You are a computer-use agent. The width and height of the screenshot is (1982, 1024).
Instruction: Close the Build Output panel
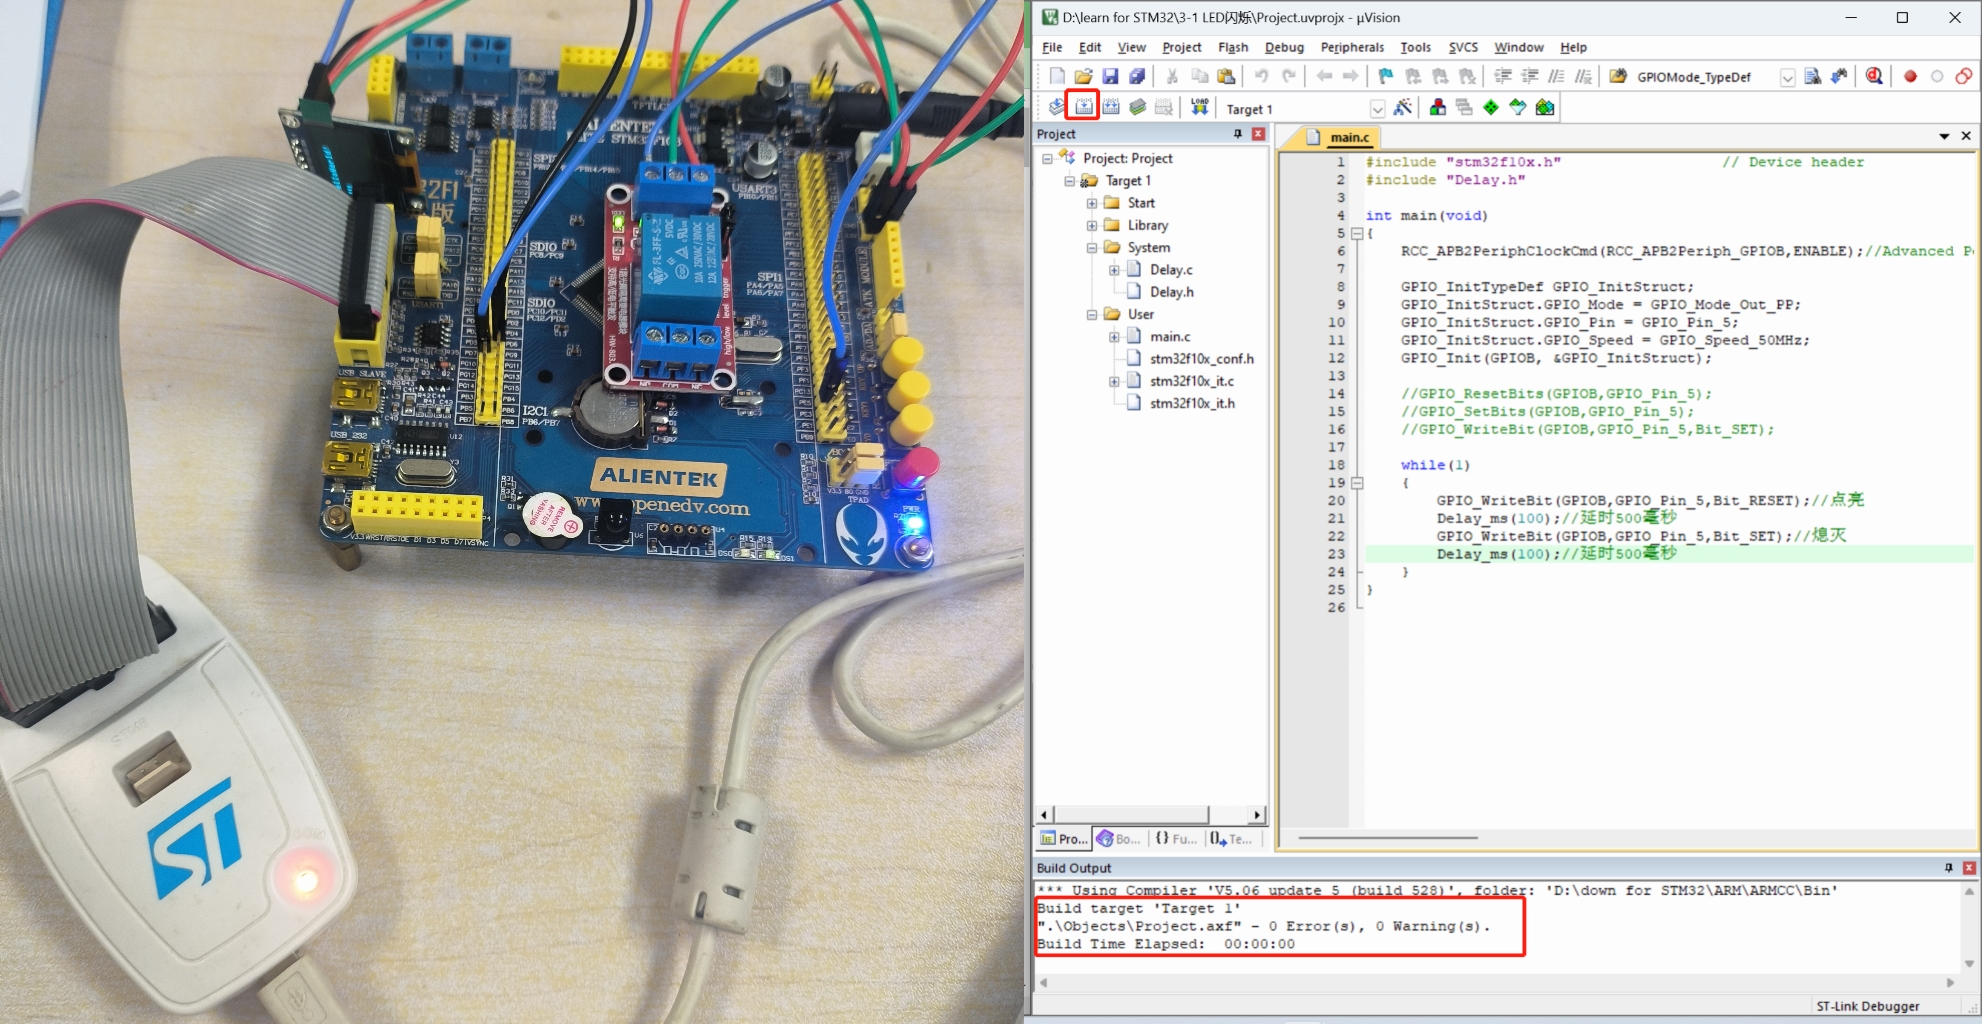1969,868
